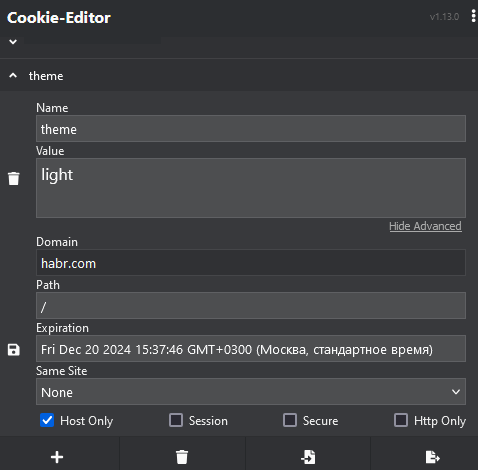
Task: Uncheck the Host Only checkbox
Action: [47, 420]
